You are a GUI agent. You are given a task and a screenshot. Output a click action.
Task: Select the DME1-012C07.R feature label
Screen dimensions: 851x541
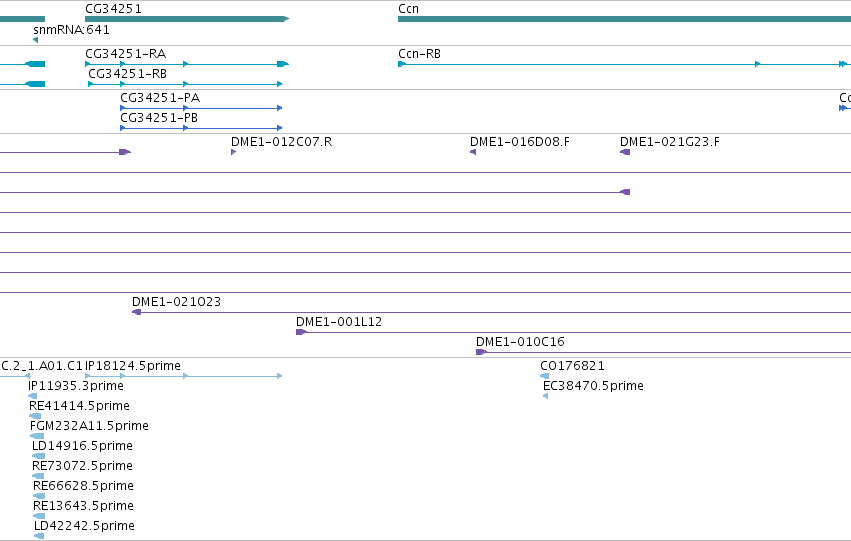click(x=281, y=142)
